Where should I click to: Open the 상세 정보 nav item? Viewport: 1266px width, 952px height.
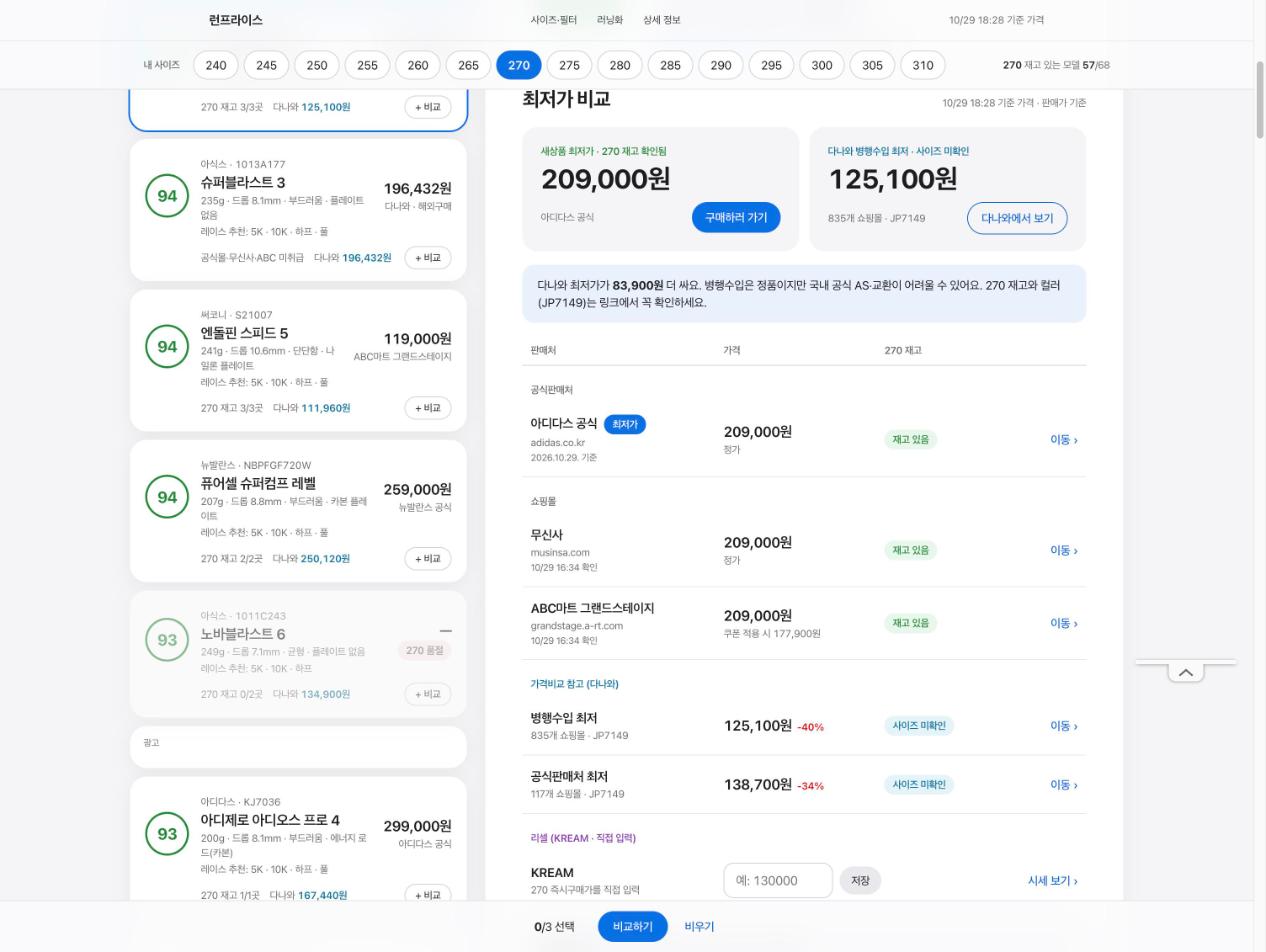662,20
